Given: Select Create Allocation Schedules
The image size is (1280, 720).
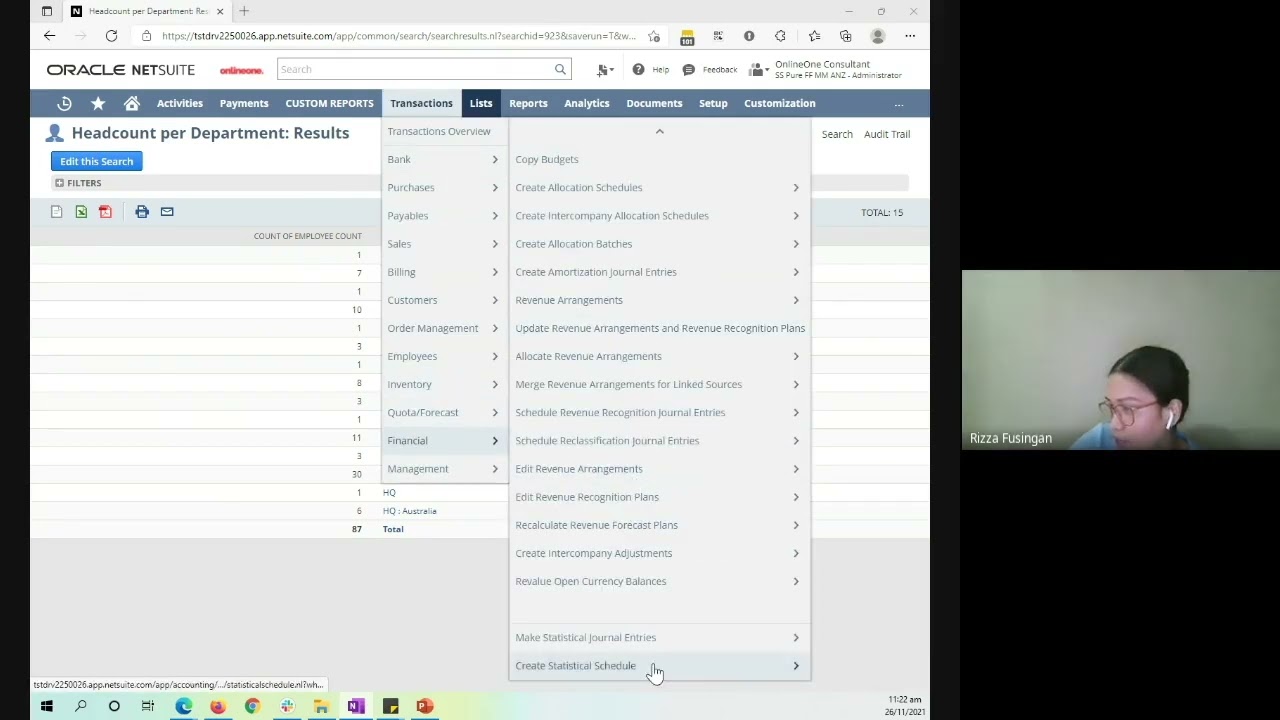Looking at the screenshot, I should tap(660, 187).
